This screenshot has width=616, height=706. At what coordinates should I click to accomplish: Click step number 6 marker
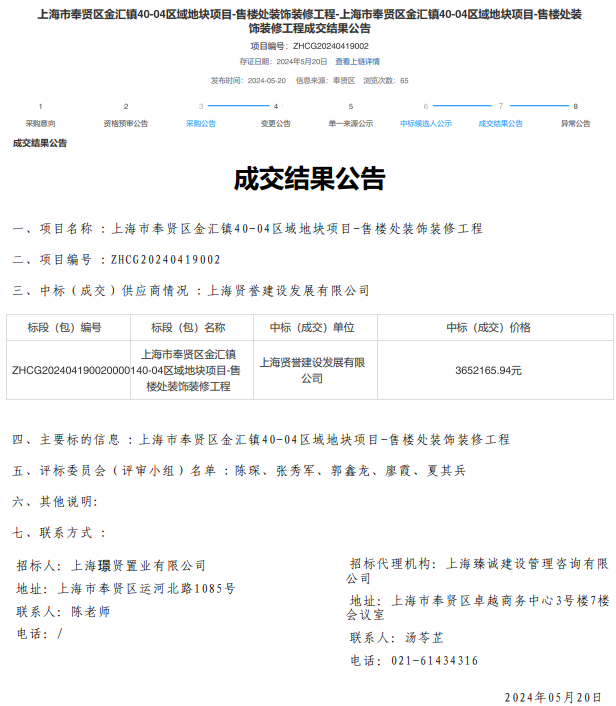426,106
